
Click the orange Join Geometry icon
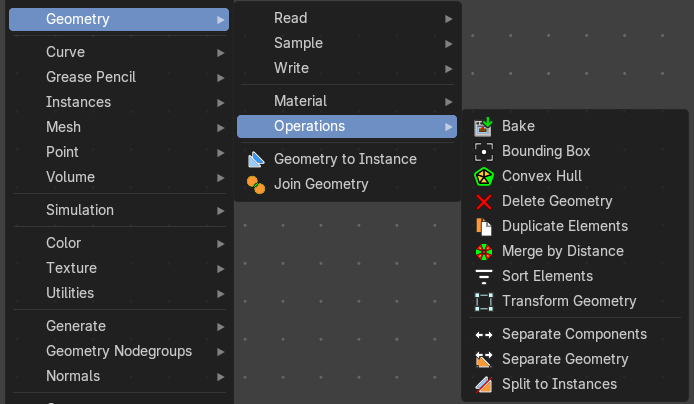click(256, 185)
